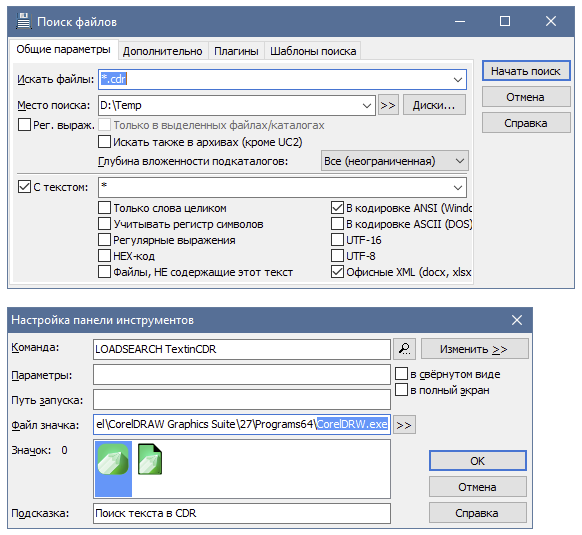Open the Место поиска path dropdown
The image size is (582, 535).
367,105
